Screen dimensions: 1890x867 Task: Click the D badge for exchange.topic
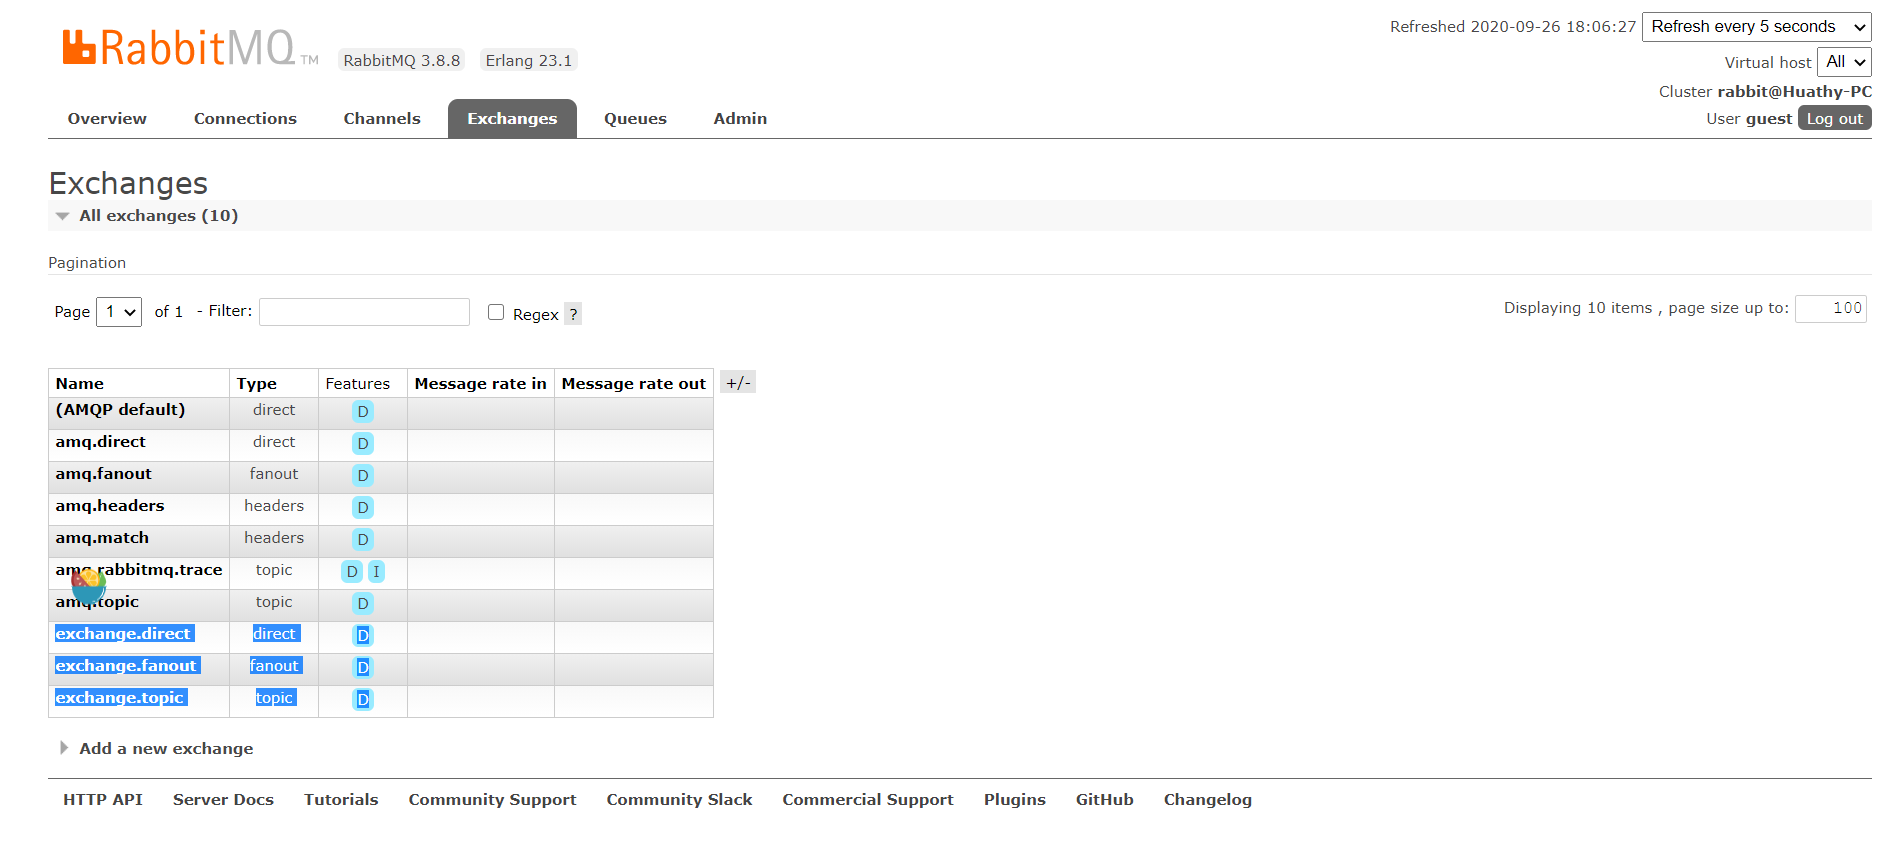(x=363, y=699)
